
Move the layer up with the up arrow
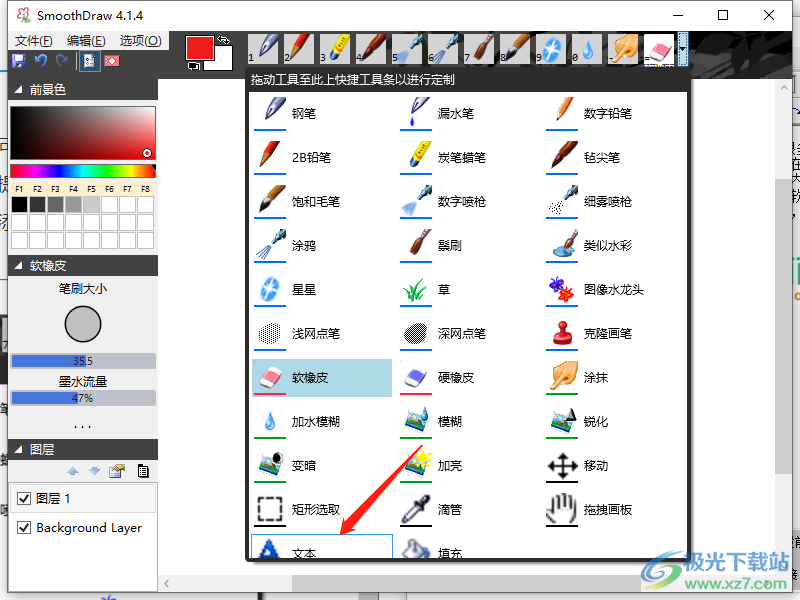click(x=73, y=471)
